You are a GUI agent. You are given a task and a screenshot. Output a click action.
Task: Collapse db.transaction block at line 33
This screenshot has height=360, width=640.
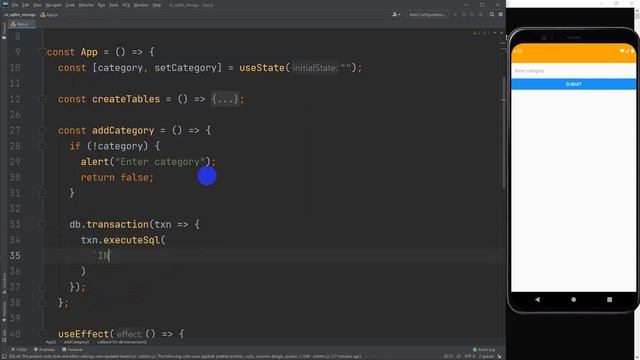(x=42, y=224)
